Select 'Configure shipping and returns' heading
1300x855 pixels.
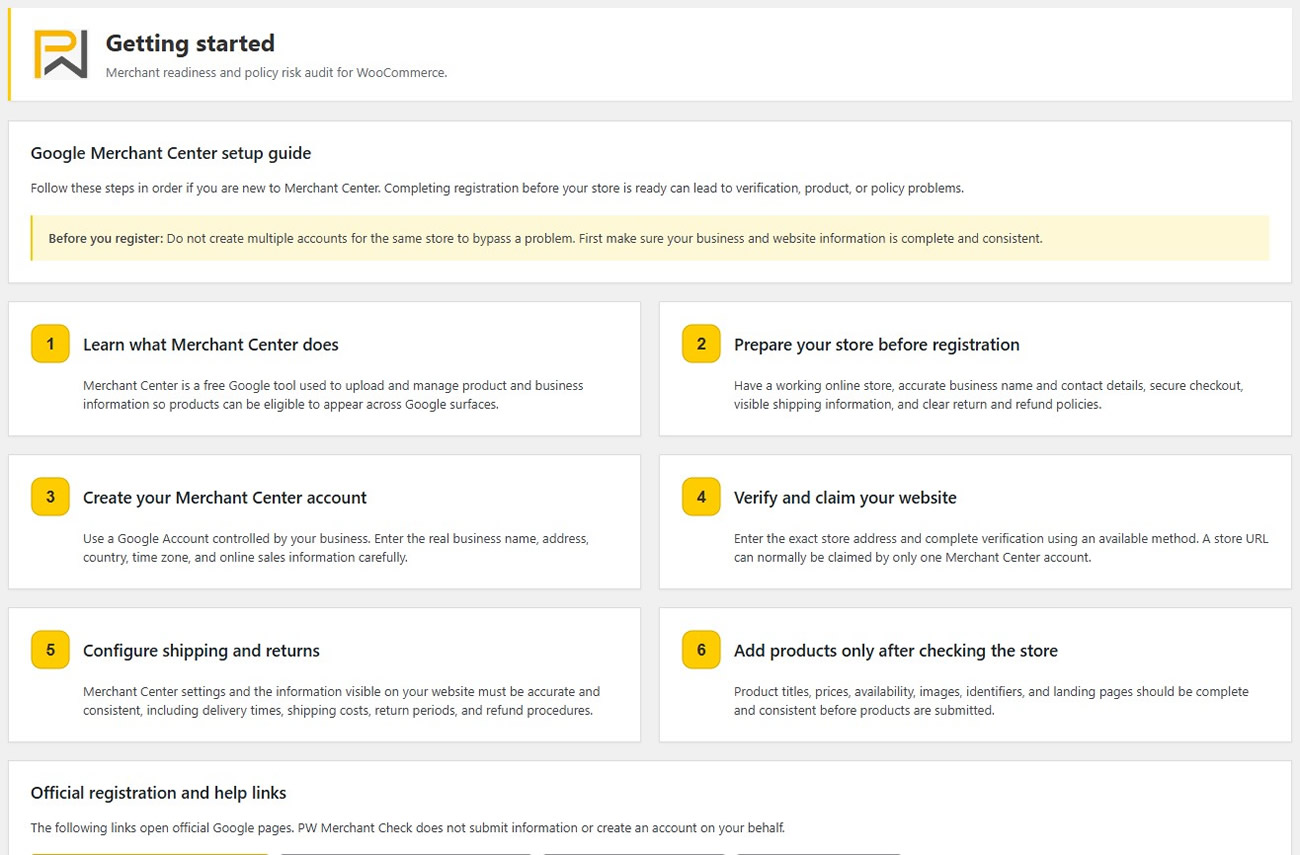[x=201, y=651]
